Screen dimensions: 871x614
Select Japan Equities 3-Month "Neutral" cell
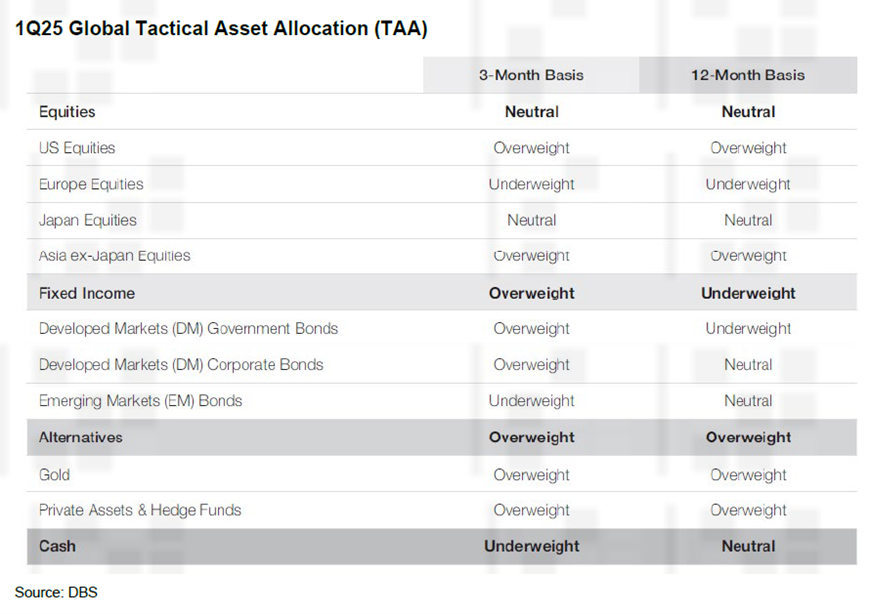532,220
